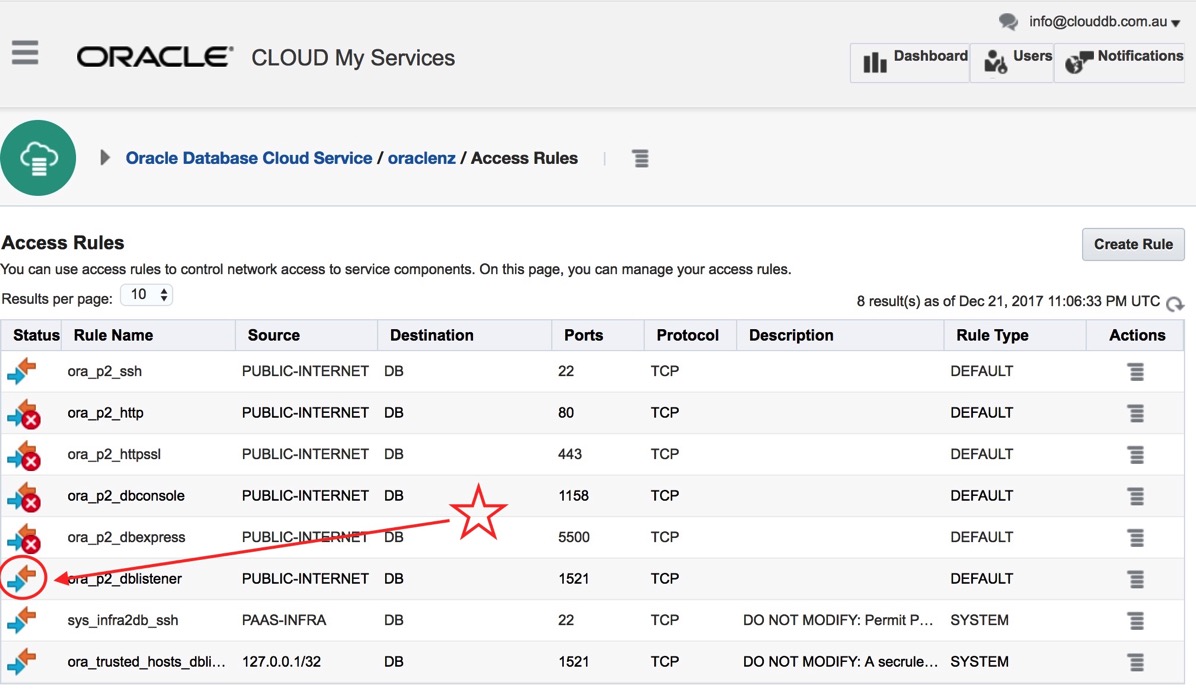The width and height of the screenshot is (1196, 700).
Task: Open the Users tab
Action: coord(1012,61)
